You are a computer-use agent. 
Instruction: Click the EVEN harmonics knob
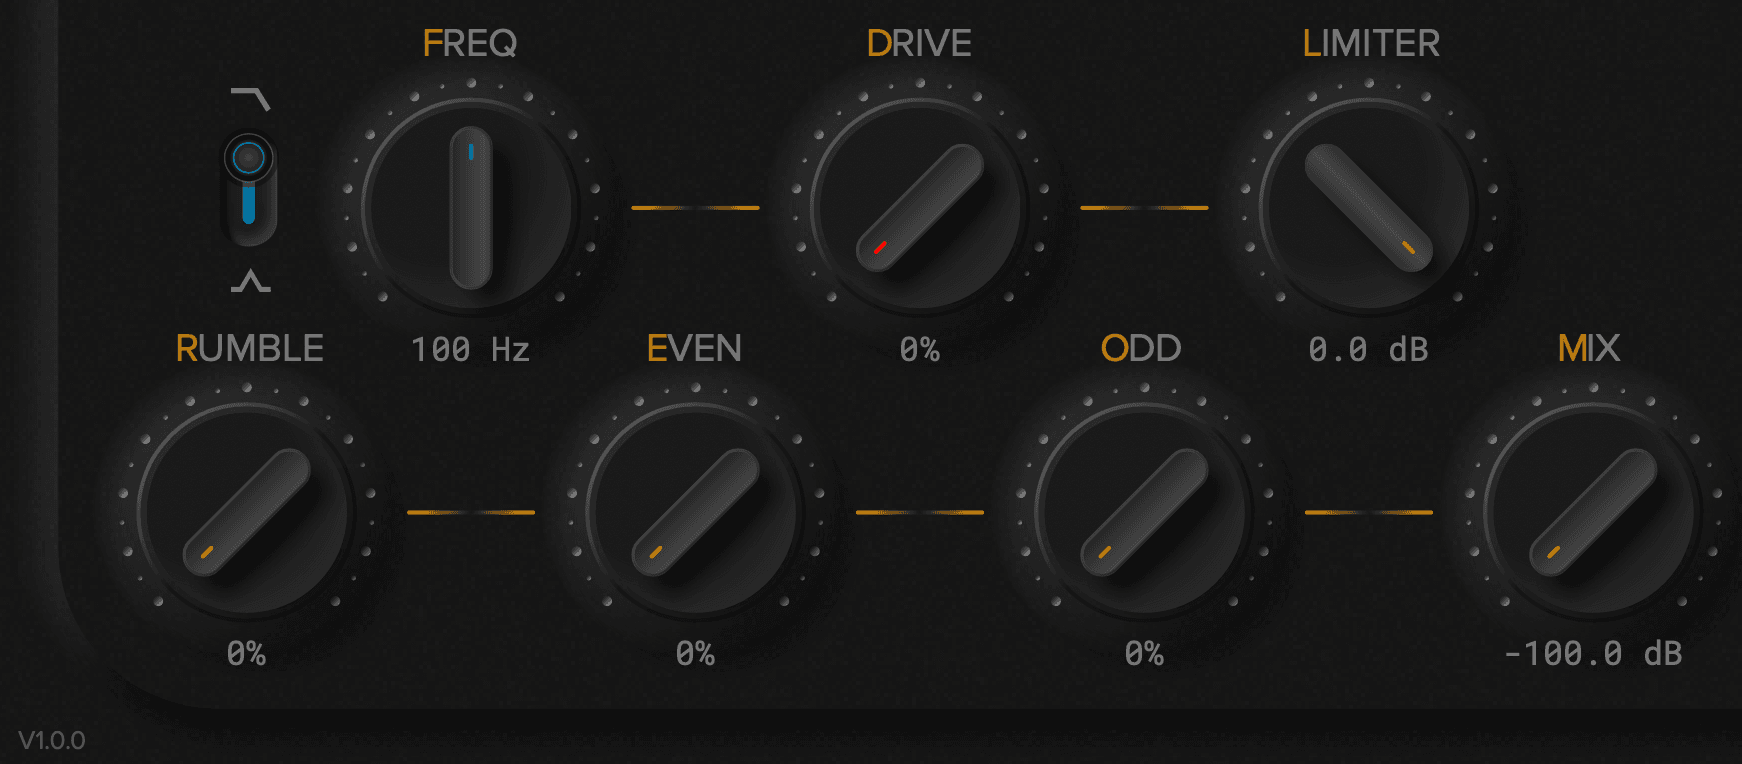695,512
